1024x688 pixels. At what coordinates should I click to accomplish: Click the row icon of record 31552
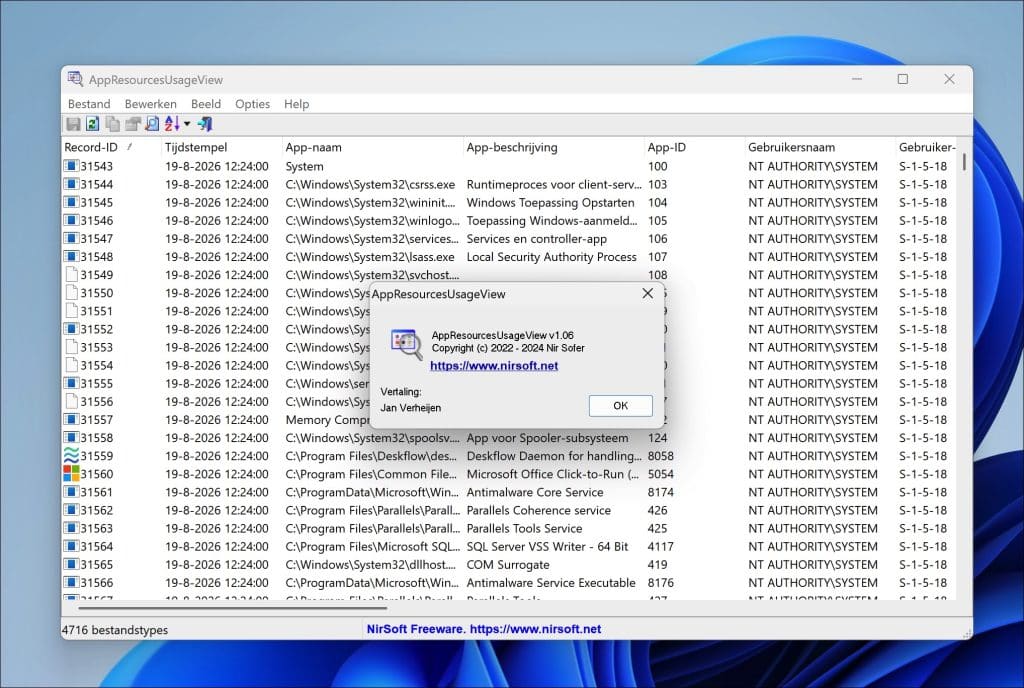tap(71, 329)
